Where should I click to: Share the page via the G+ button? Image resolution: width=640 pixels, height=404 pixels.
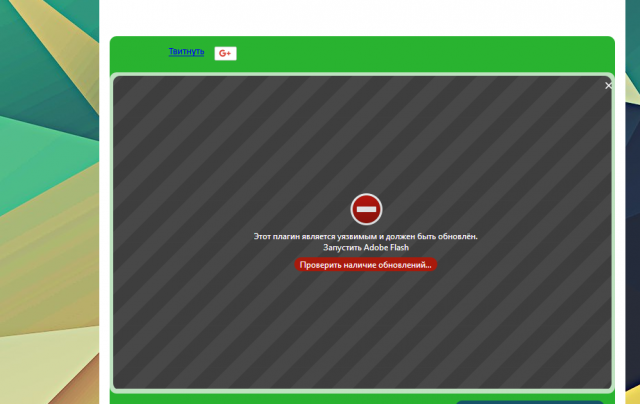tap(225, 53)
